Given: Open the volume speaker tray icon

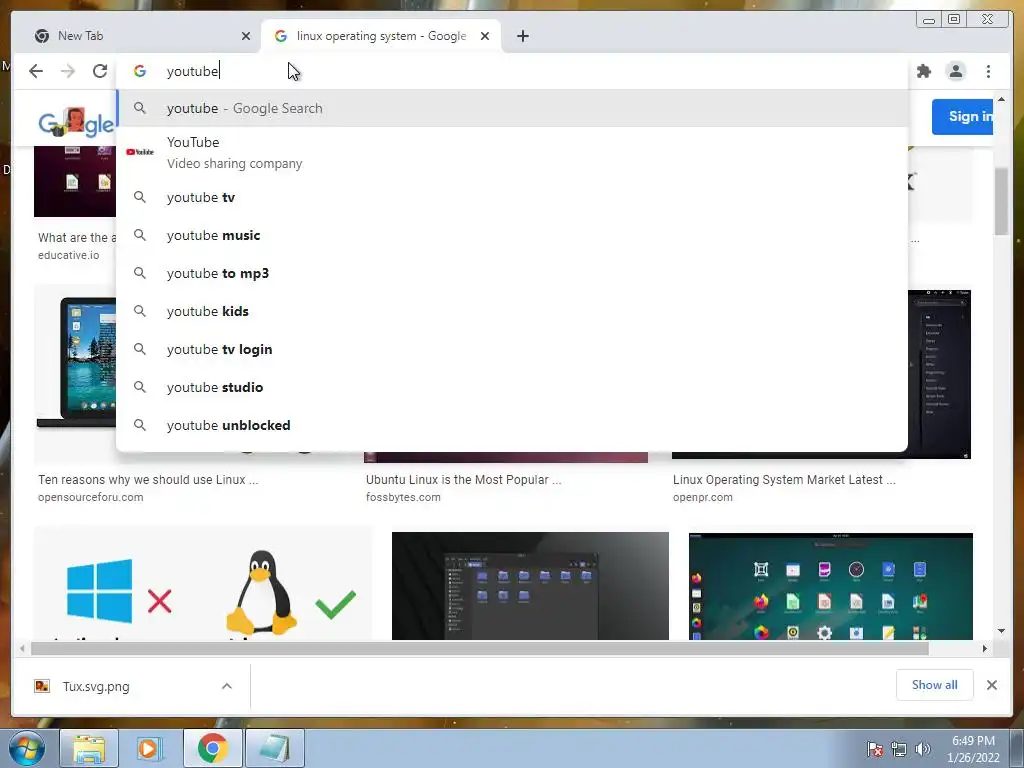Looking at the screenshot, I should click(x=922, y=749).
